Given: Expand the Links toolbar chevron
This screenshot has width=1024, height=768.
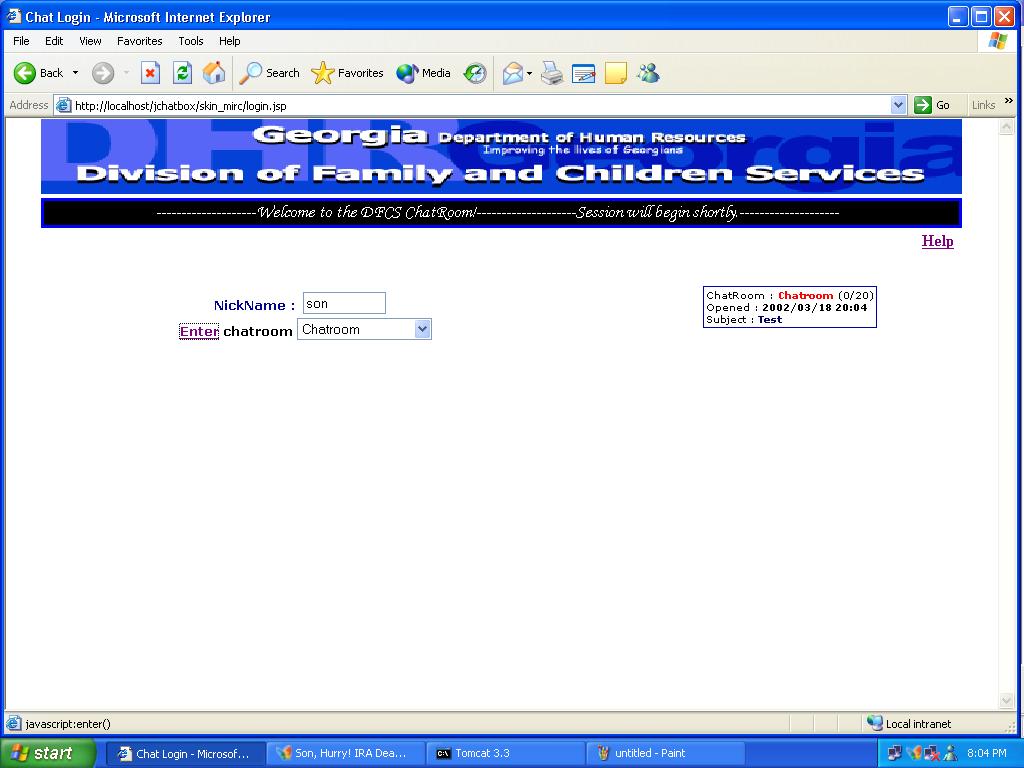Looking at the screenshot, I should (1009, 101).
